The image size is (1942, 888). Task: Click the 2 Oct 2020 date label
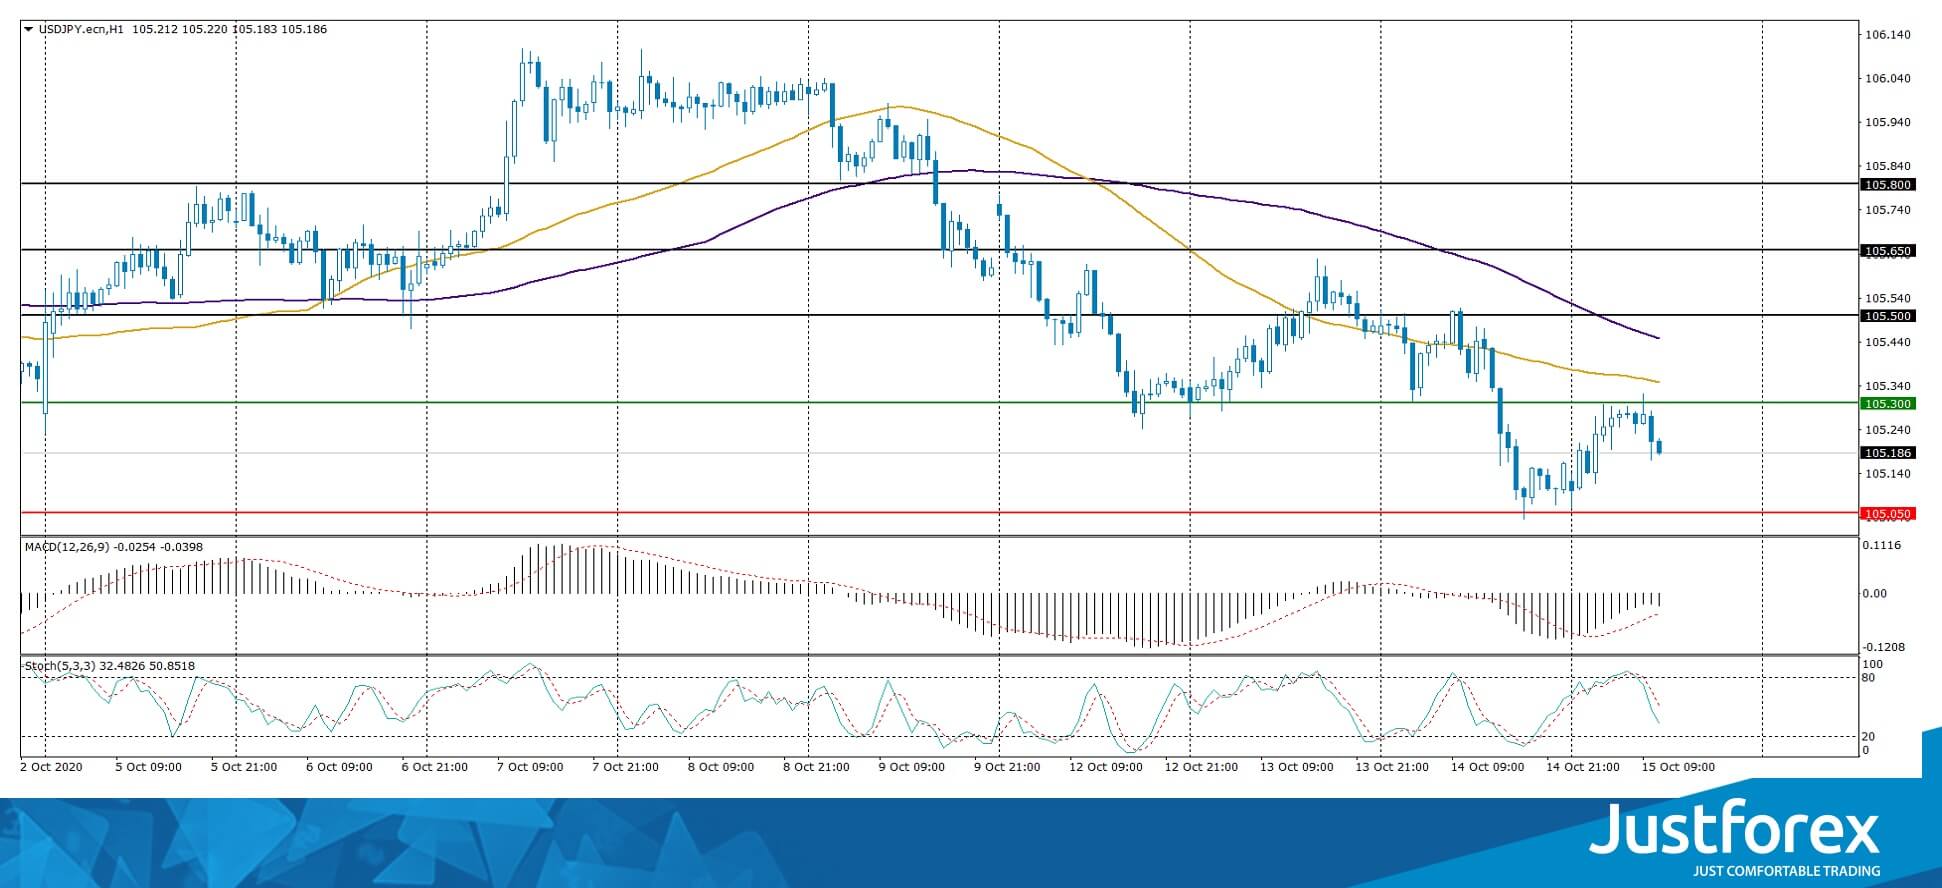[52, 768]
